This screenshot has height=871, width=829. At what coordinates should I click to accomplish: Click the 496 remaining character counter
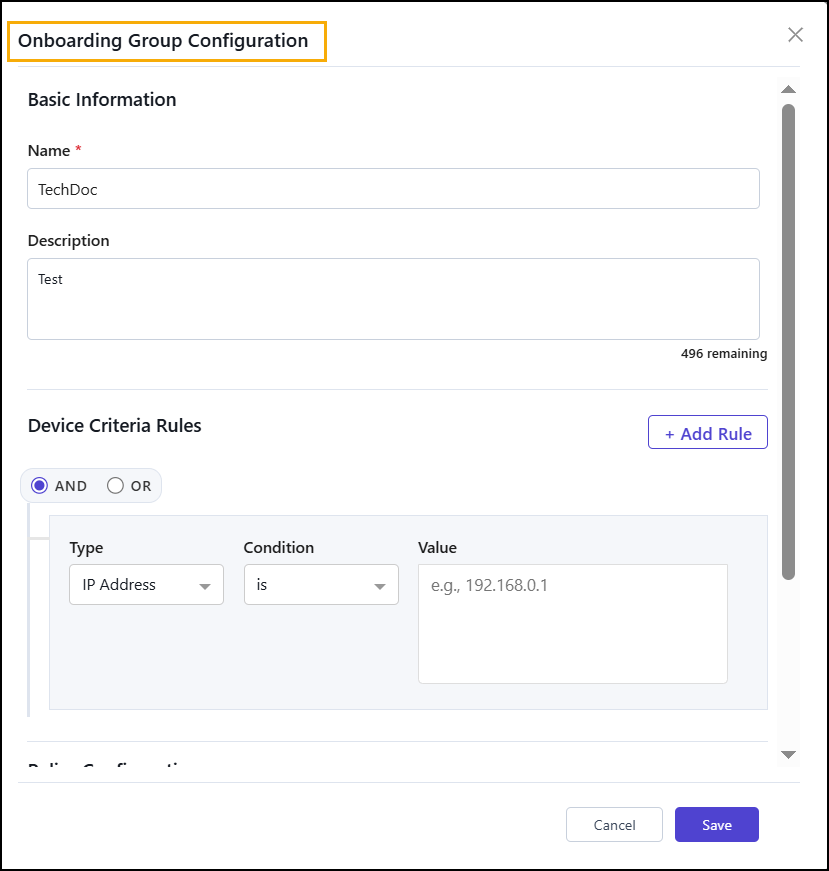point(724,354)
